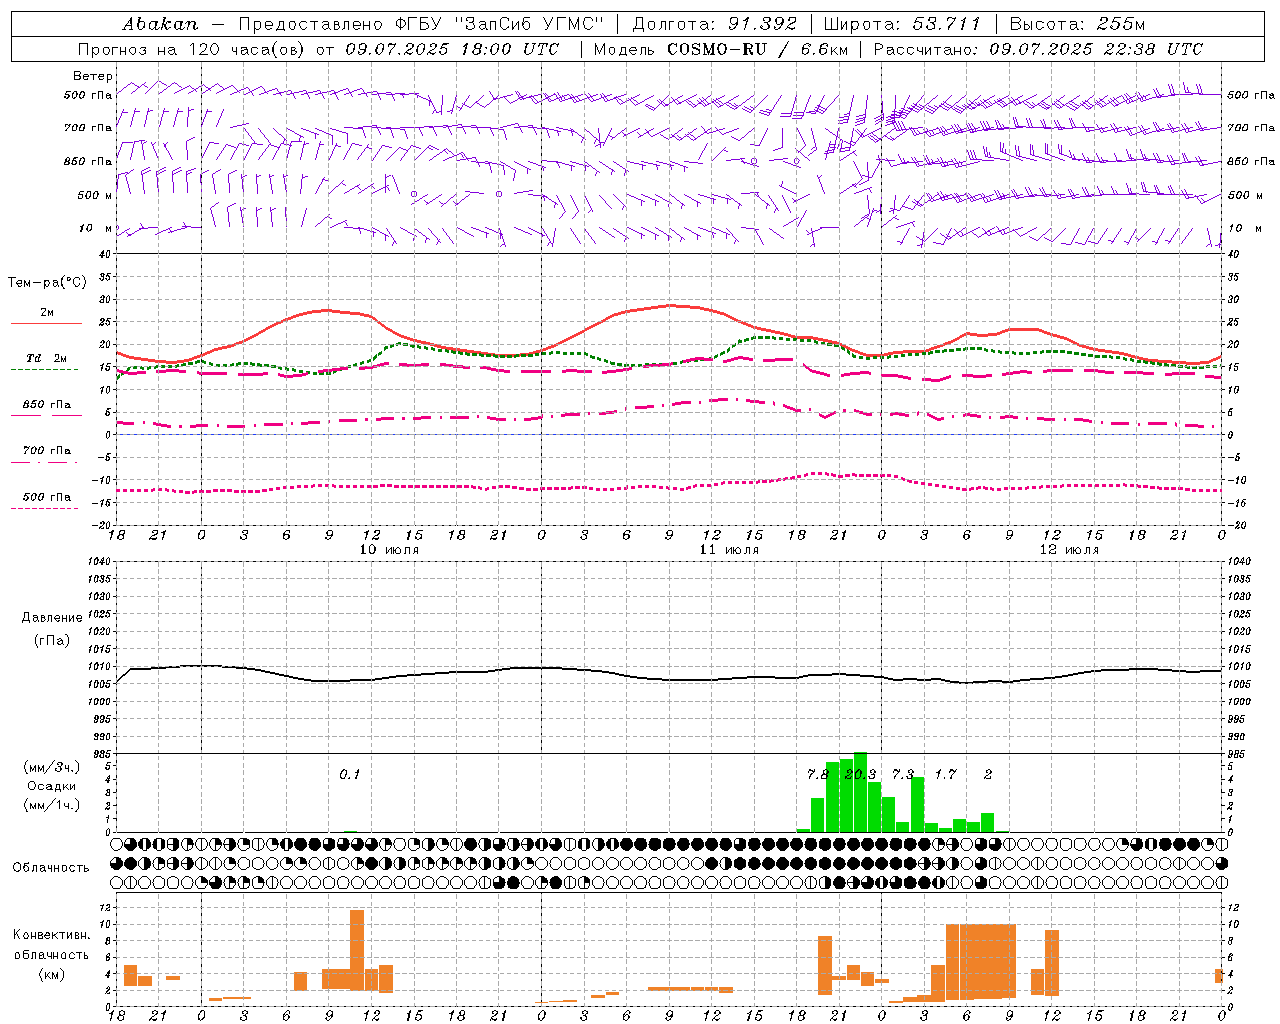Click the "Давление" pressure panel label
The width and height of the screenshot is (1280, 1024).
(x=52, y=617)
